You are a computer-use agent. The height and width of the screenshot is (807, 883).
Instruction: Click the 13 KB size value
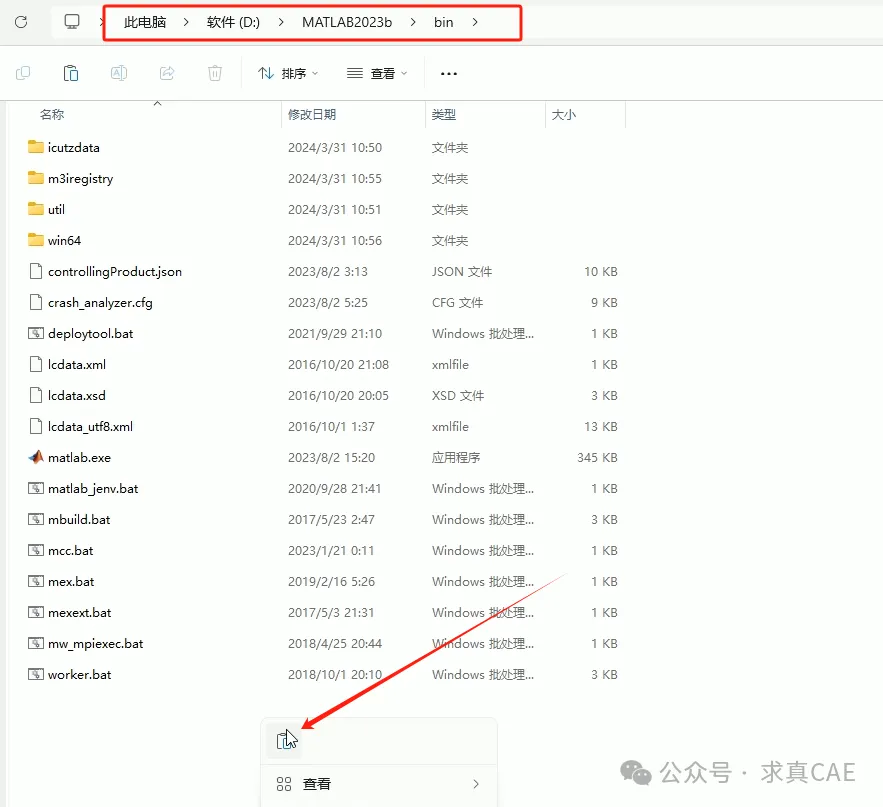[600, 426]
